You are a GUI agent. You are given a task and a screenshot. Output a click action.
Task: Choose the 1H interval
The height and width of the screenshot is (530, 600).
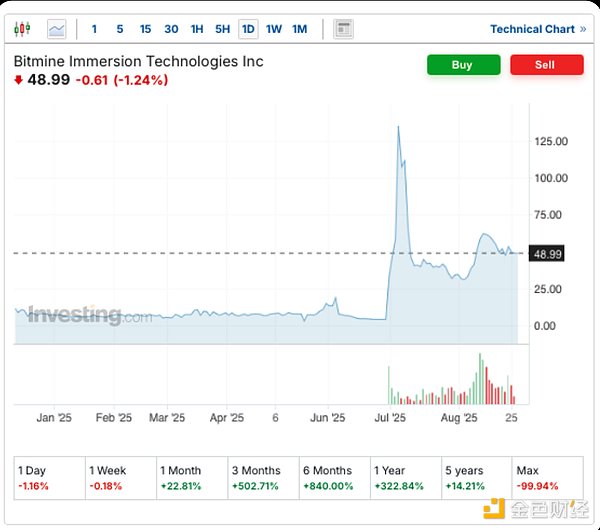tap(197, 29)
